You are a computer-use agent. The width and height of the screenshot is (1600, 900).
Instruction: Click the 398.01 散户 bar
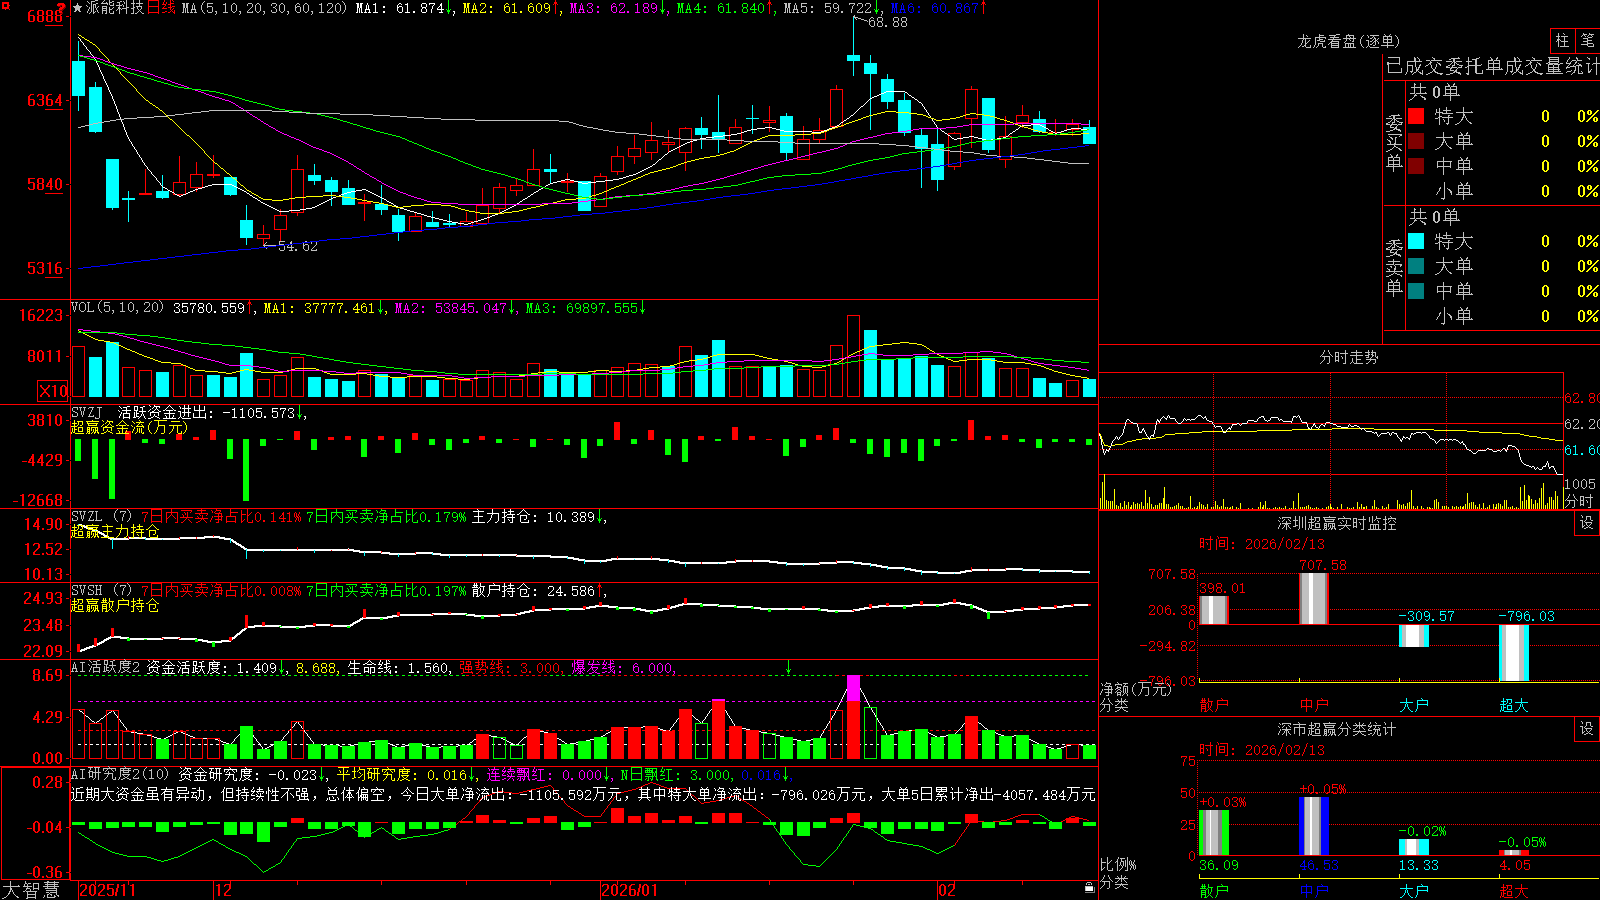click(1213, 610)
